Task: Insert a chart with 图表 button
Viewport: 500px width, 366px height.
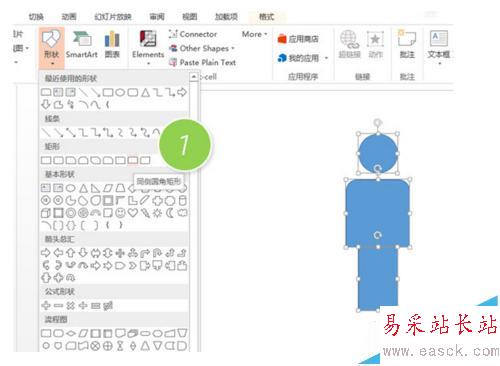Action: 112,44
